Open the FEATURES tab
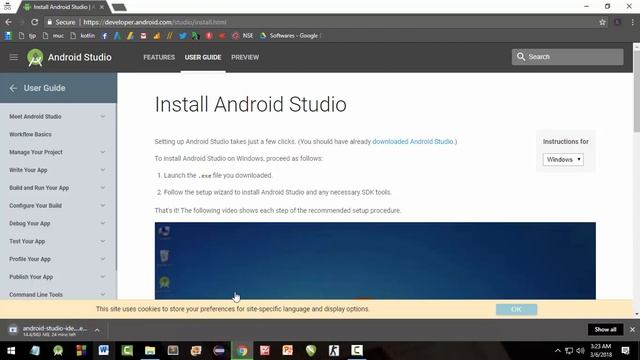 tap(159, 58)
